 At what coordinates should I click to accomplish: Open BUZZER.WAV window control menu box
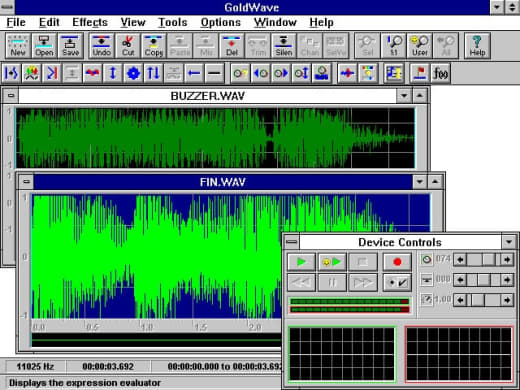point(11,96)
